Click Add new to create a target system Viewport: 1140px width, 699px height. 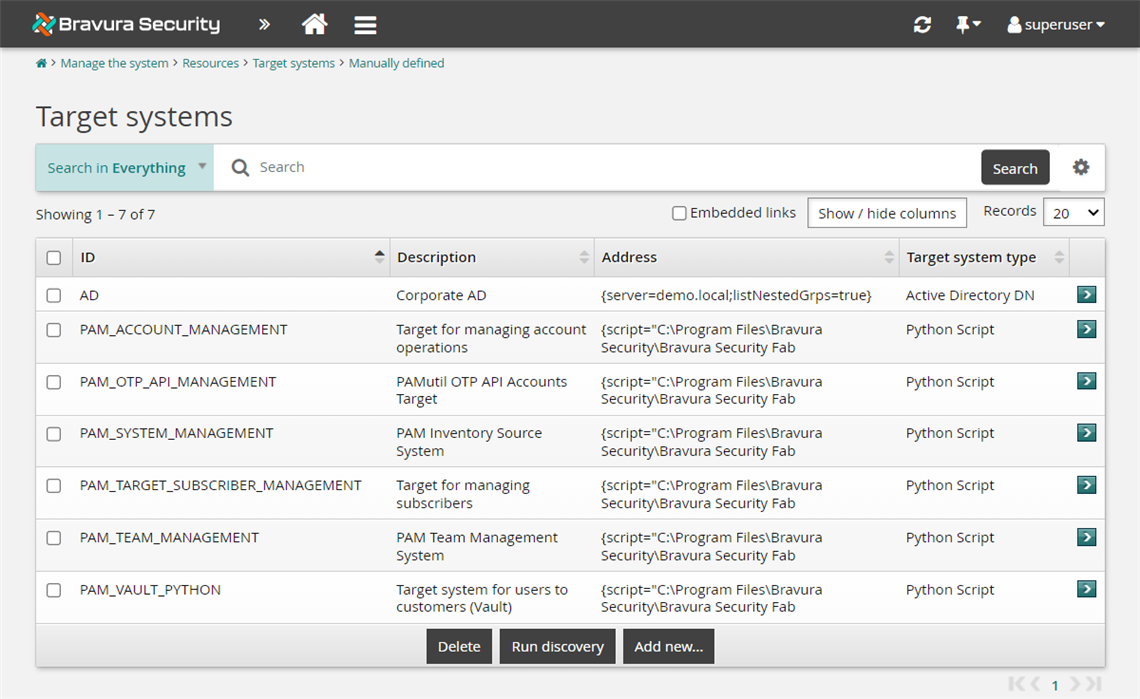pos(668,646)
